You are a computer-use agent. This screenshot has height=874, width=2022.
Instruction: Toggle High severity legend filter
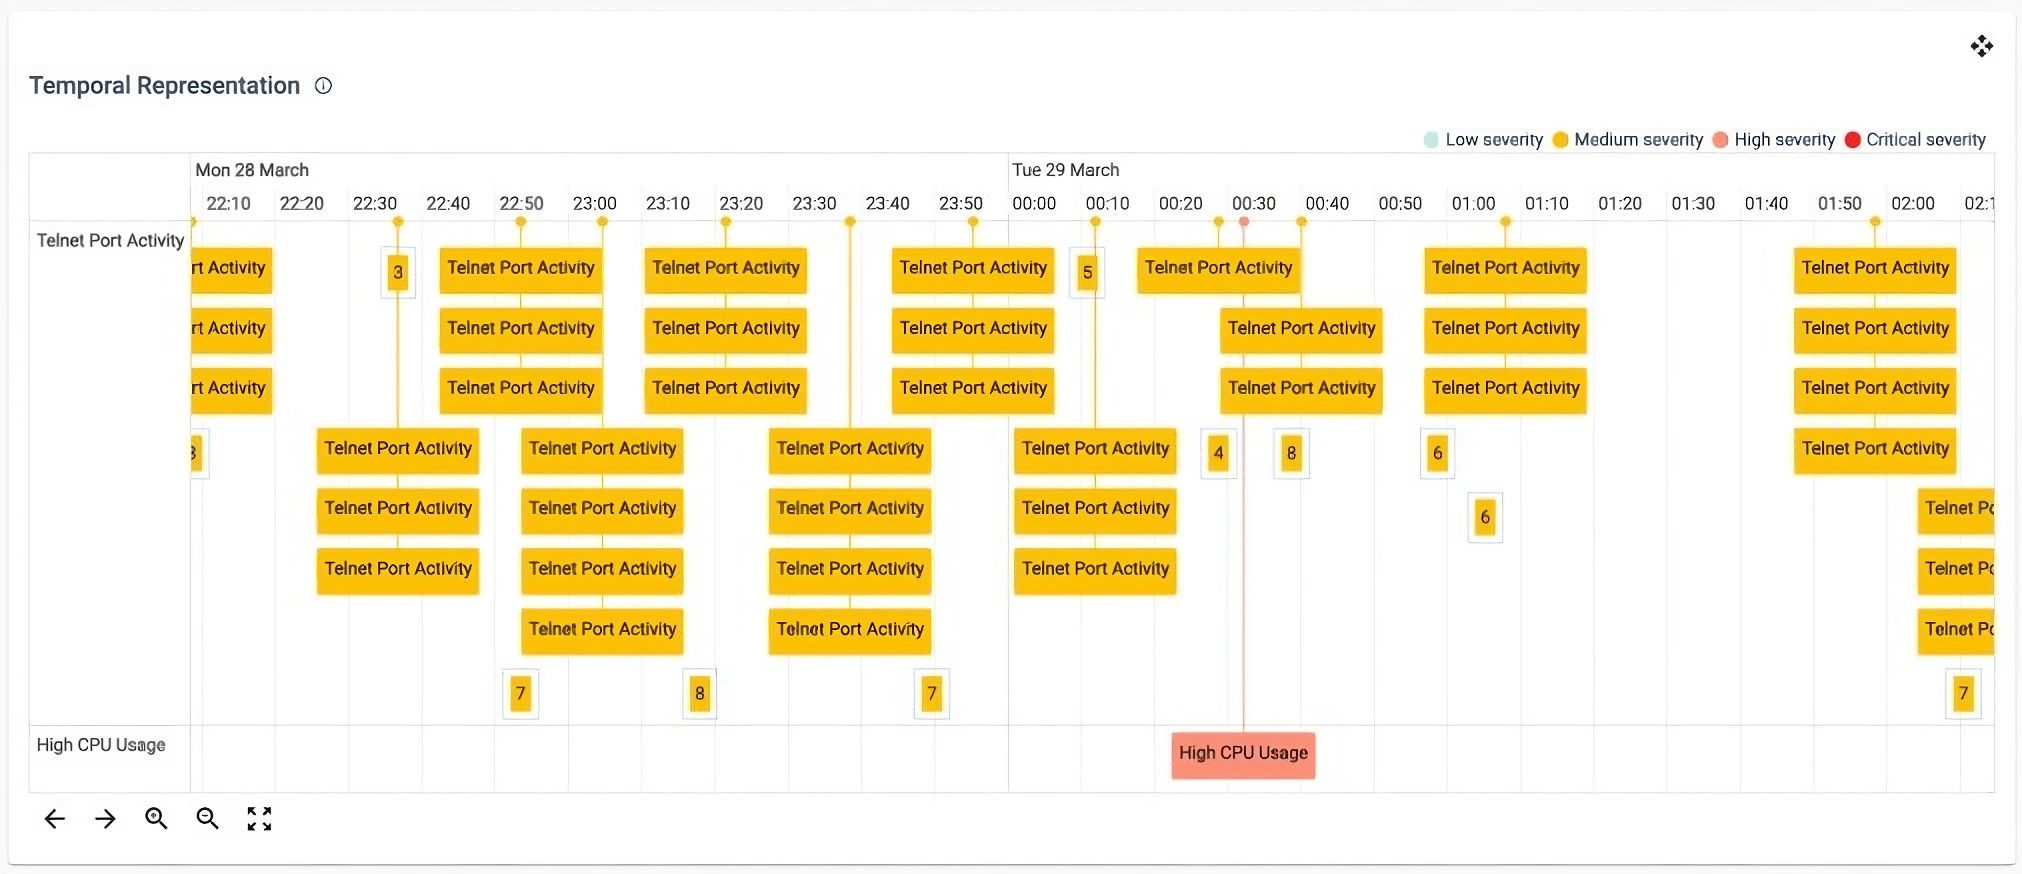1773,140
